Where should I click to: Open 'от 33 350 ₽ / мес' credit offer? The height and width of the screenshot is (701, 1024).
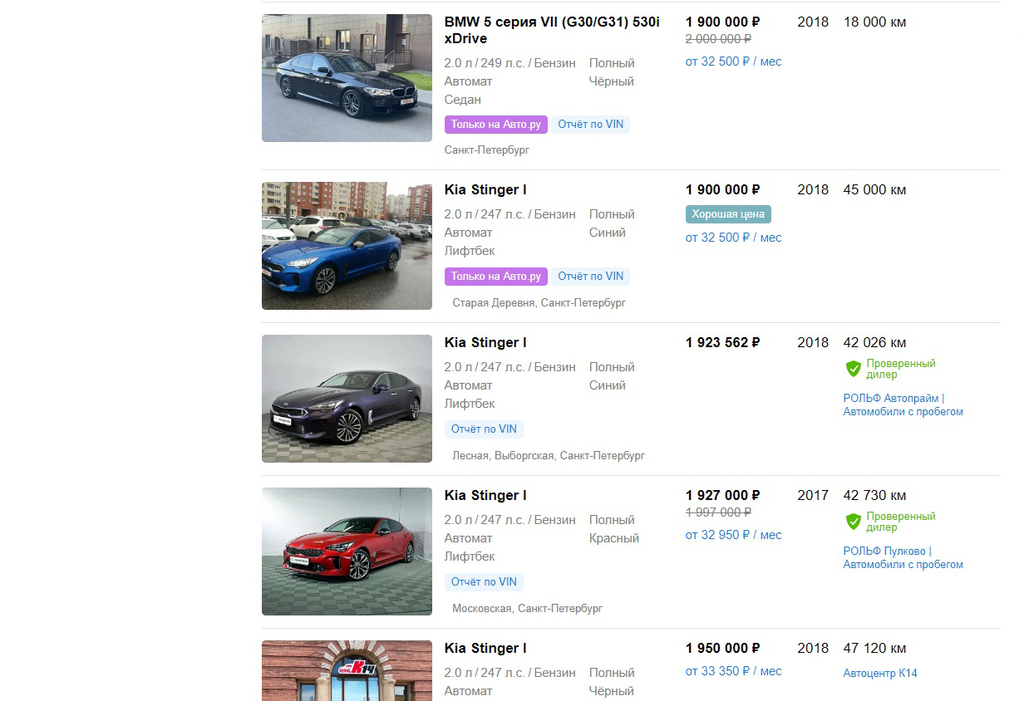click(733, 671)
